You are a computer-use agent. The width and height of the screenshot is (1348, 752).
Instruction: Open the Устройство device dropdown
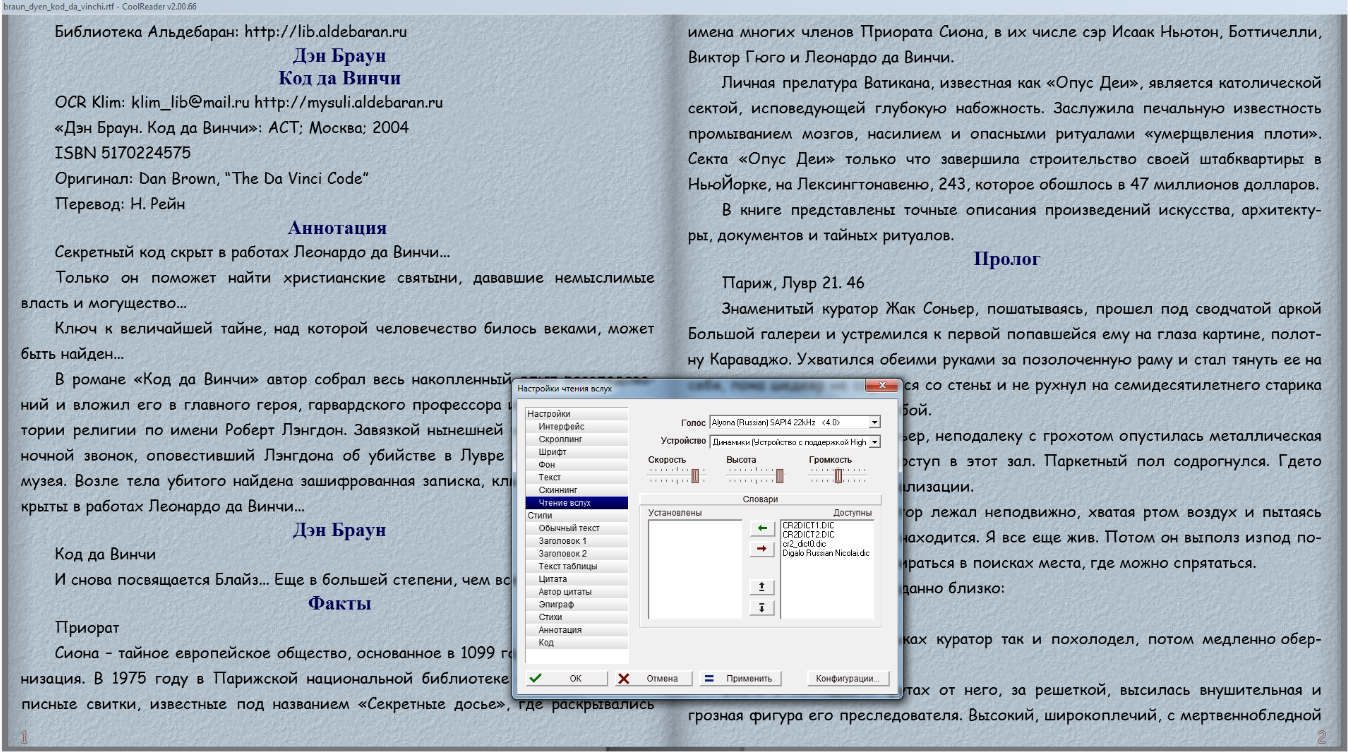[x=875, y=441]
